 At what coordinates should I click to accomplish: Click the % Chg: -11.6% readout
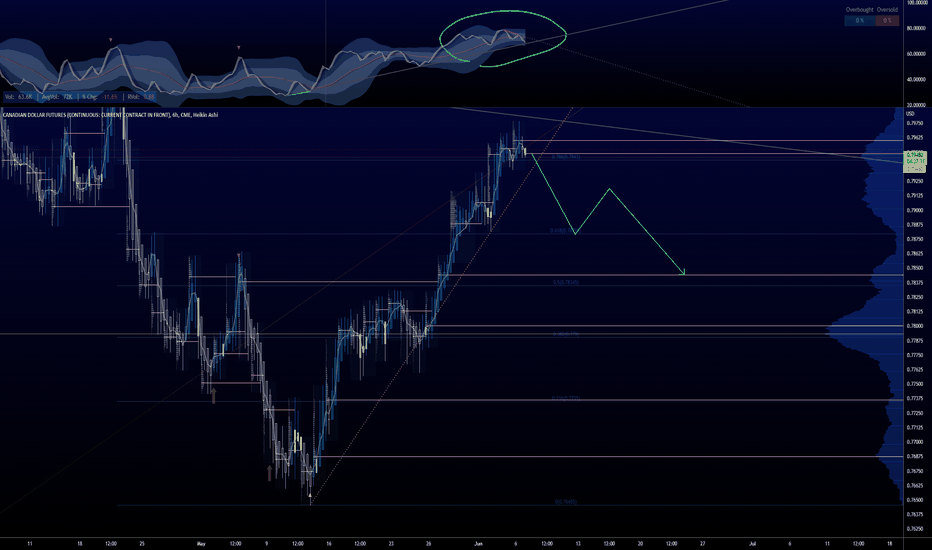[100, 96]
